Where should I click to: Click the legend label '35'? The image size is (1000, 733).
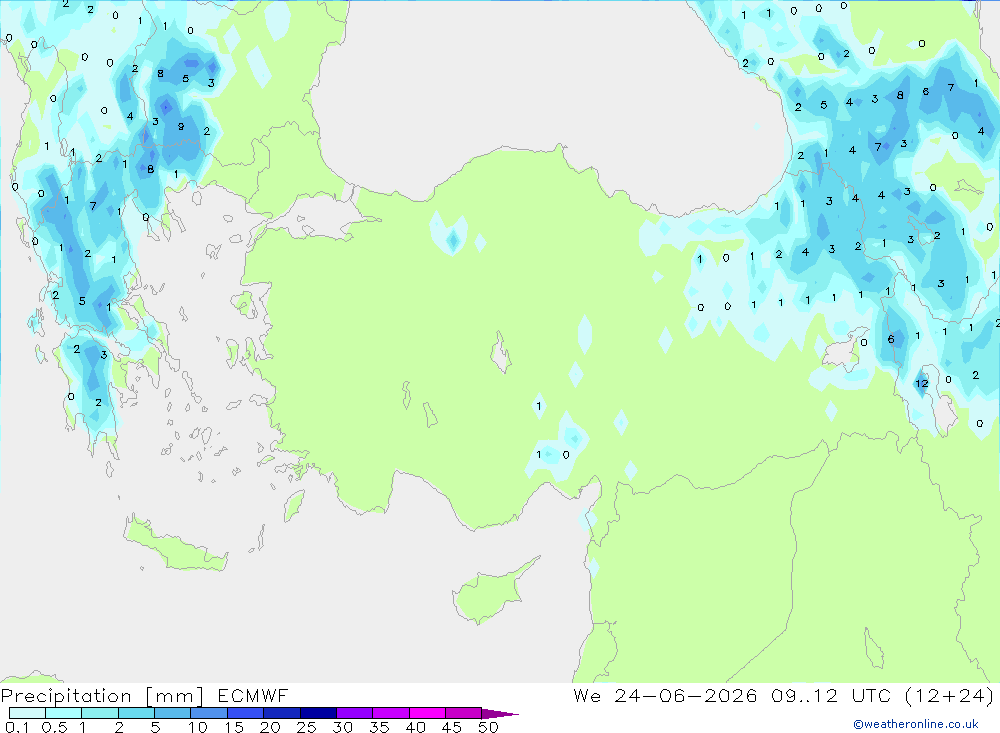(379, 727)
